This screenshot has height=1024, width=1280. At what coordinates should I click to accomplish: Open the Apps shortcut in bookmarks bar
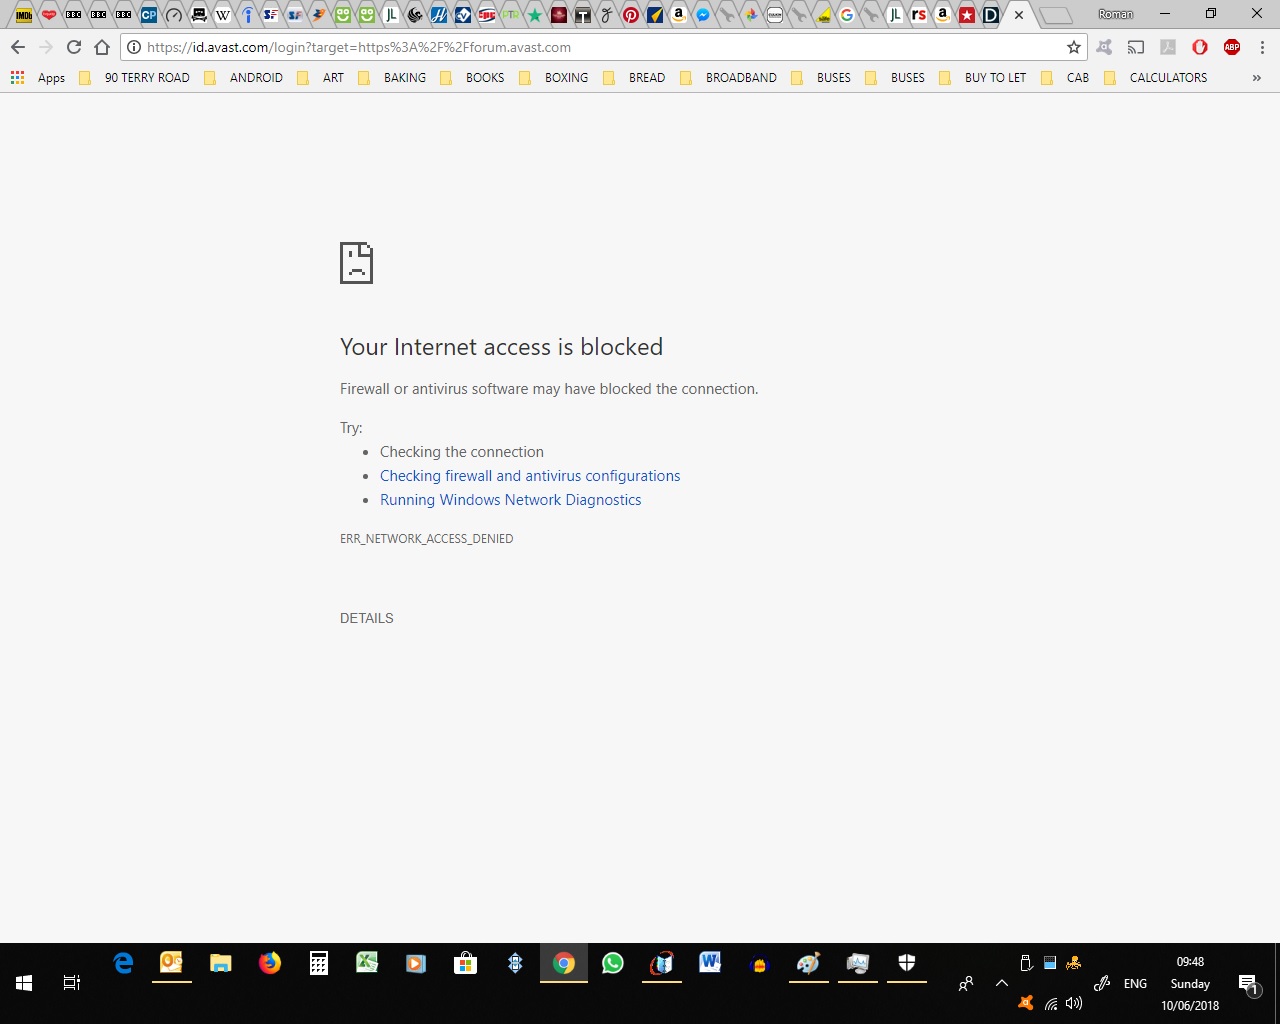pyautogui.click(x=38, y=77)
